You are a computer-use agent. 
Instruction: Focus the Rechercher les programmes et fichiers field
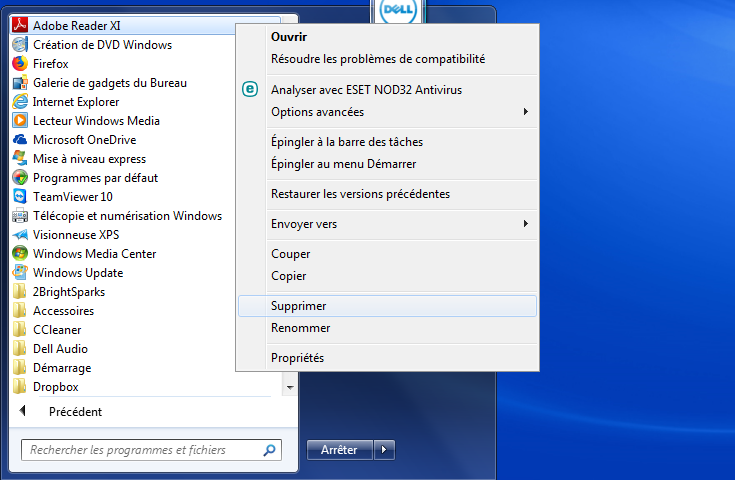(151, 450)
